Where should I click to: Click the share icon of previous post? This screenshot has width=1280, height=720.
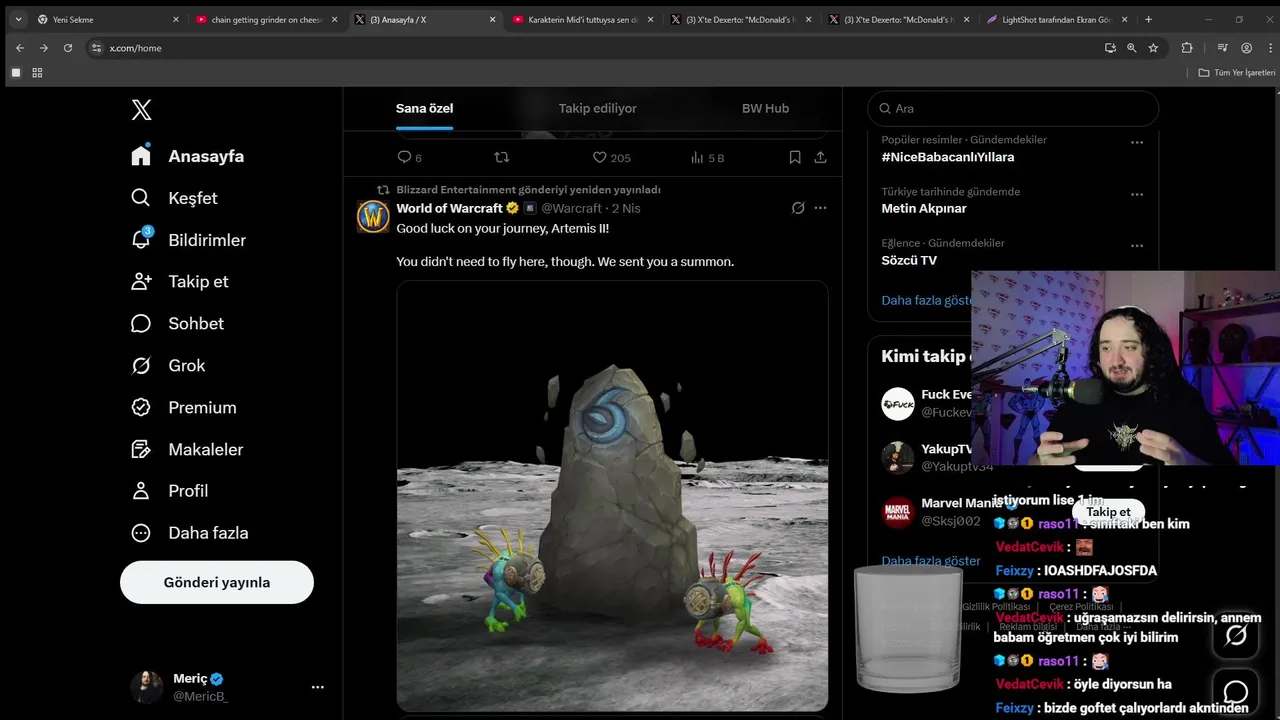pos(821,157)
